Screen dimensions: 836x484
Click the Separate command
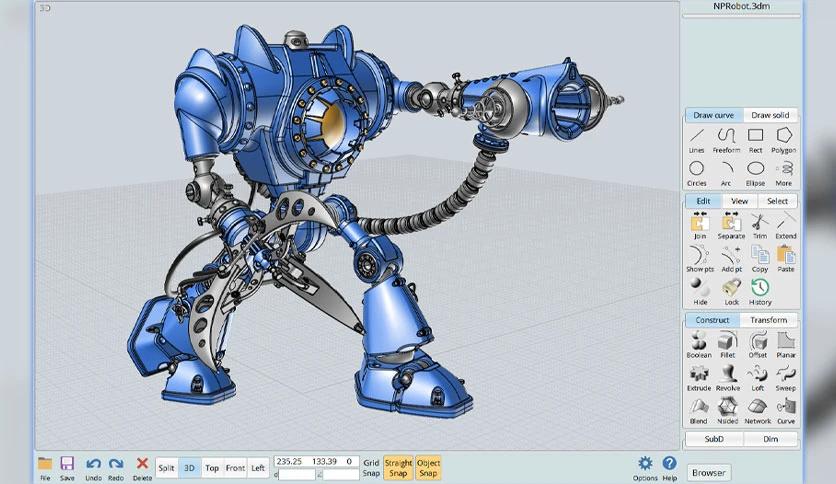731,225
